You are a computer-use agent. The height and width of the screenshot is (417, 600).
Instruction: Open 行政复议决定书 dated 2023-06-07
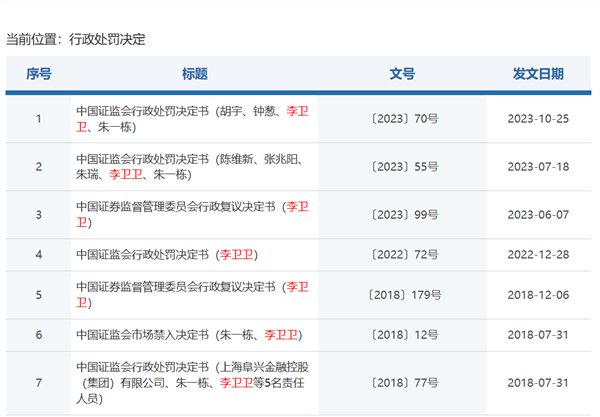pos(192,215)
